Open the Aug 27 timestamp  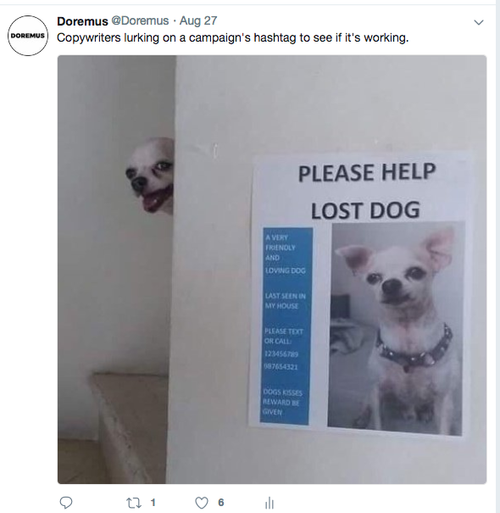[x=198, y=21]
